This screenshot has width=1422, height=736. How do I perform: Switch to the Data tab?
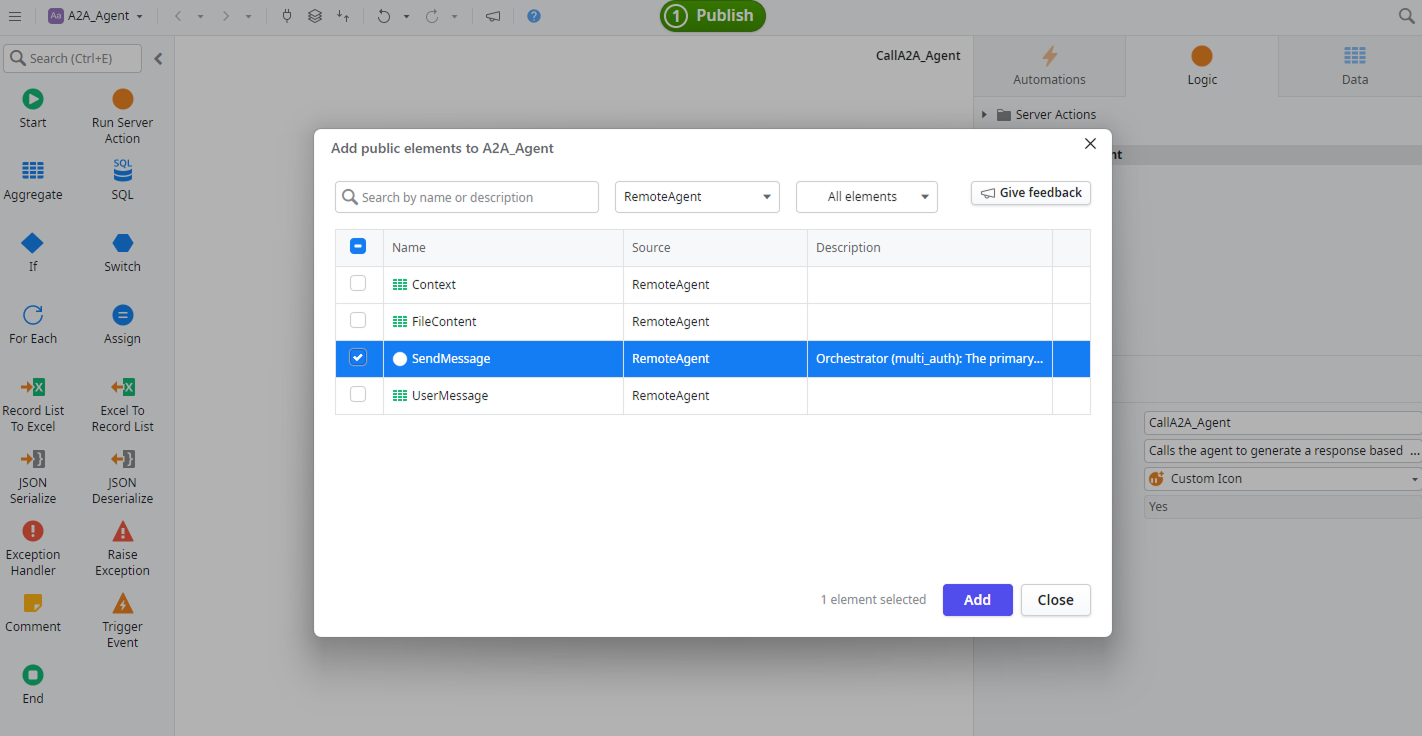pyautogui.click(x=1354, y=66)
